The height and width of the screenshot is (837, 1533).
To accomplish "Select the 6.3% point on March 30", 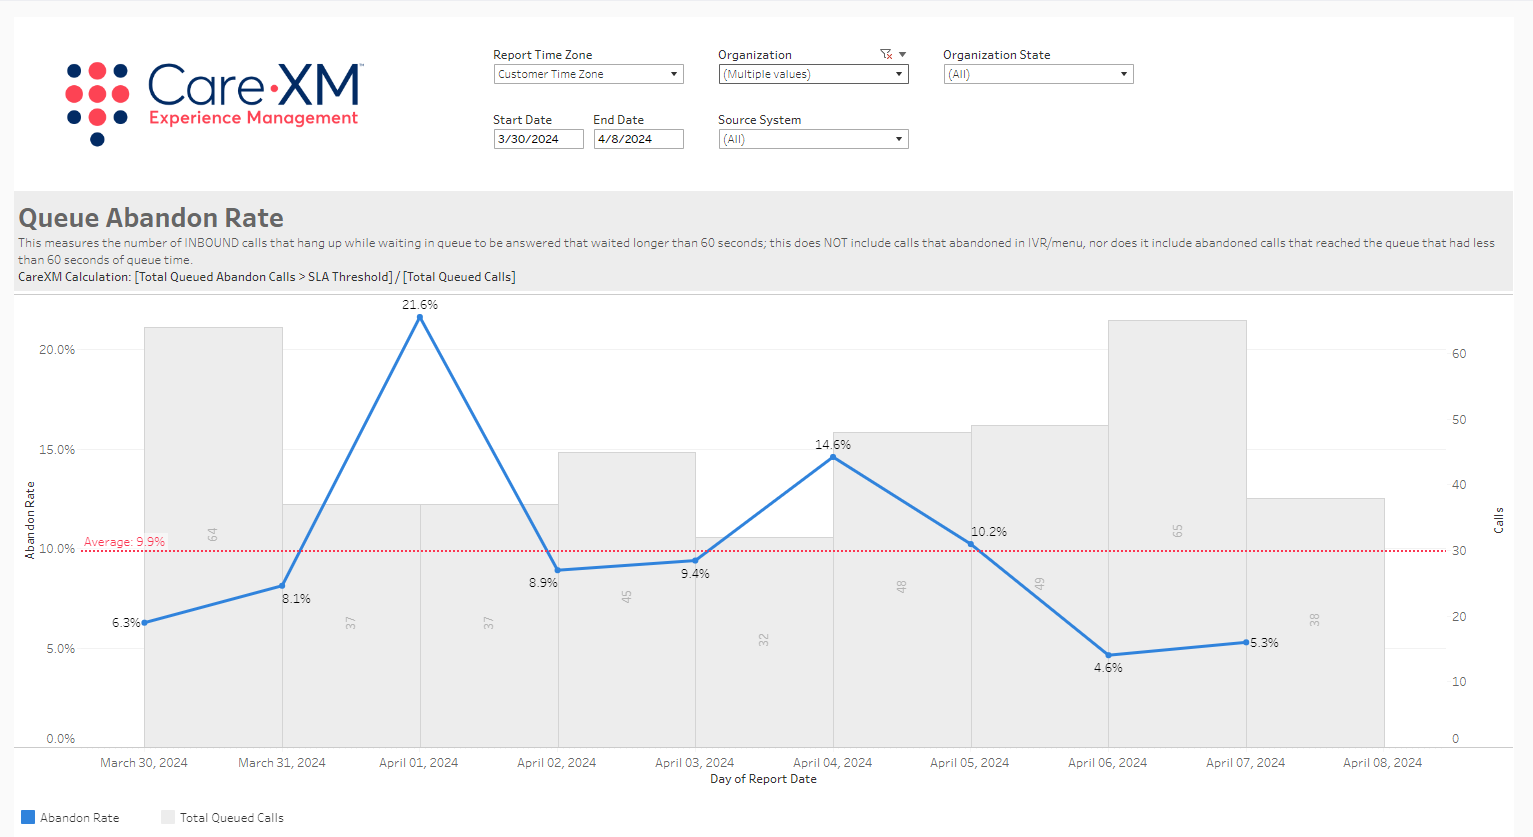I will [x=145, y=622].
